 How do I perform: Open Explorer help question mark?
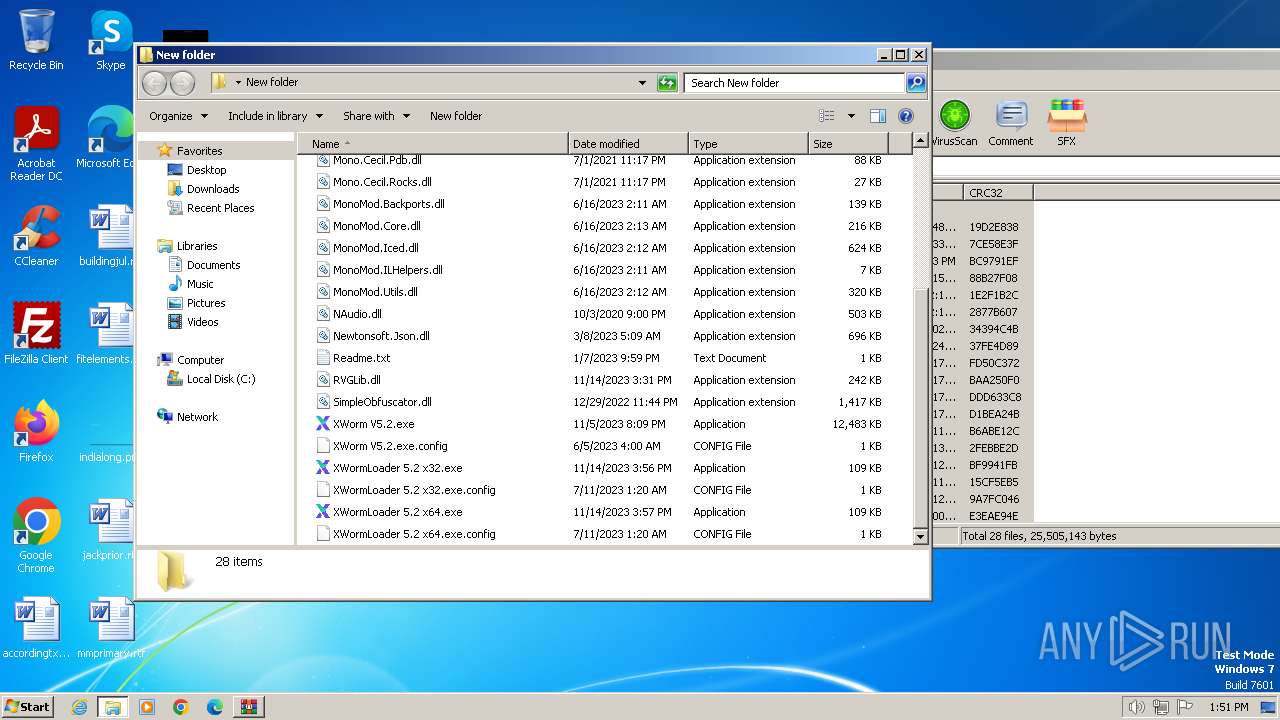[906, 116]
